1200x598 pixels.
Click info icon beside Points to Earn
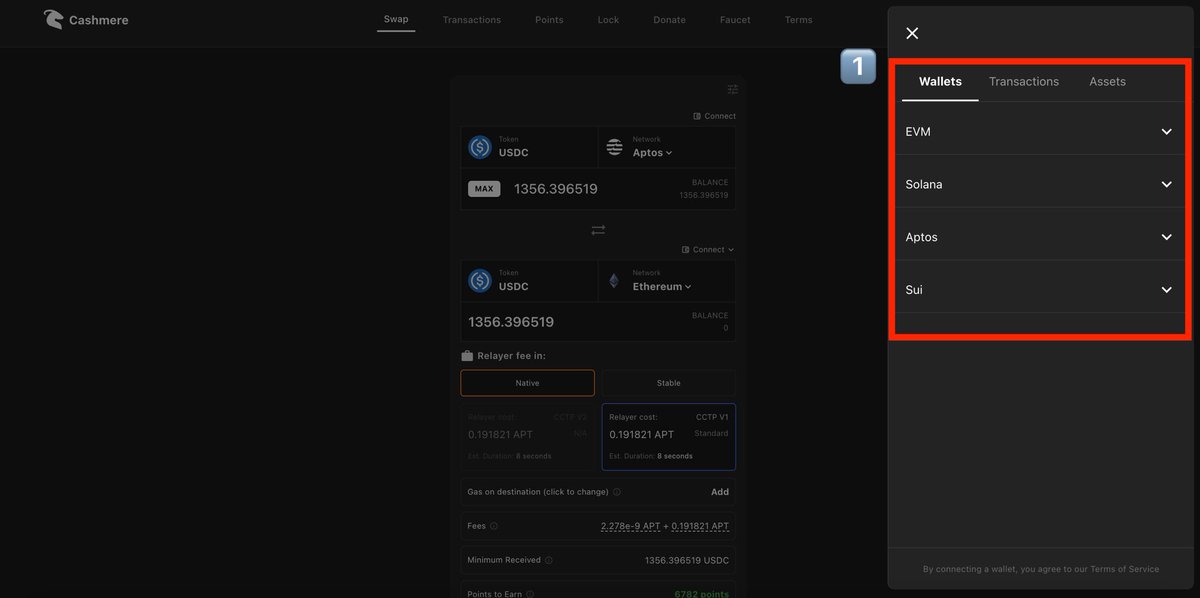click(x=530, y=594)
